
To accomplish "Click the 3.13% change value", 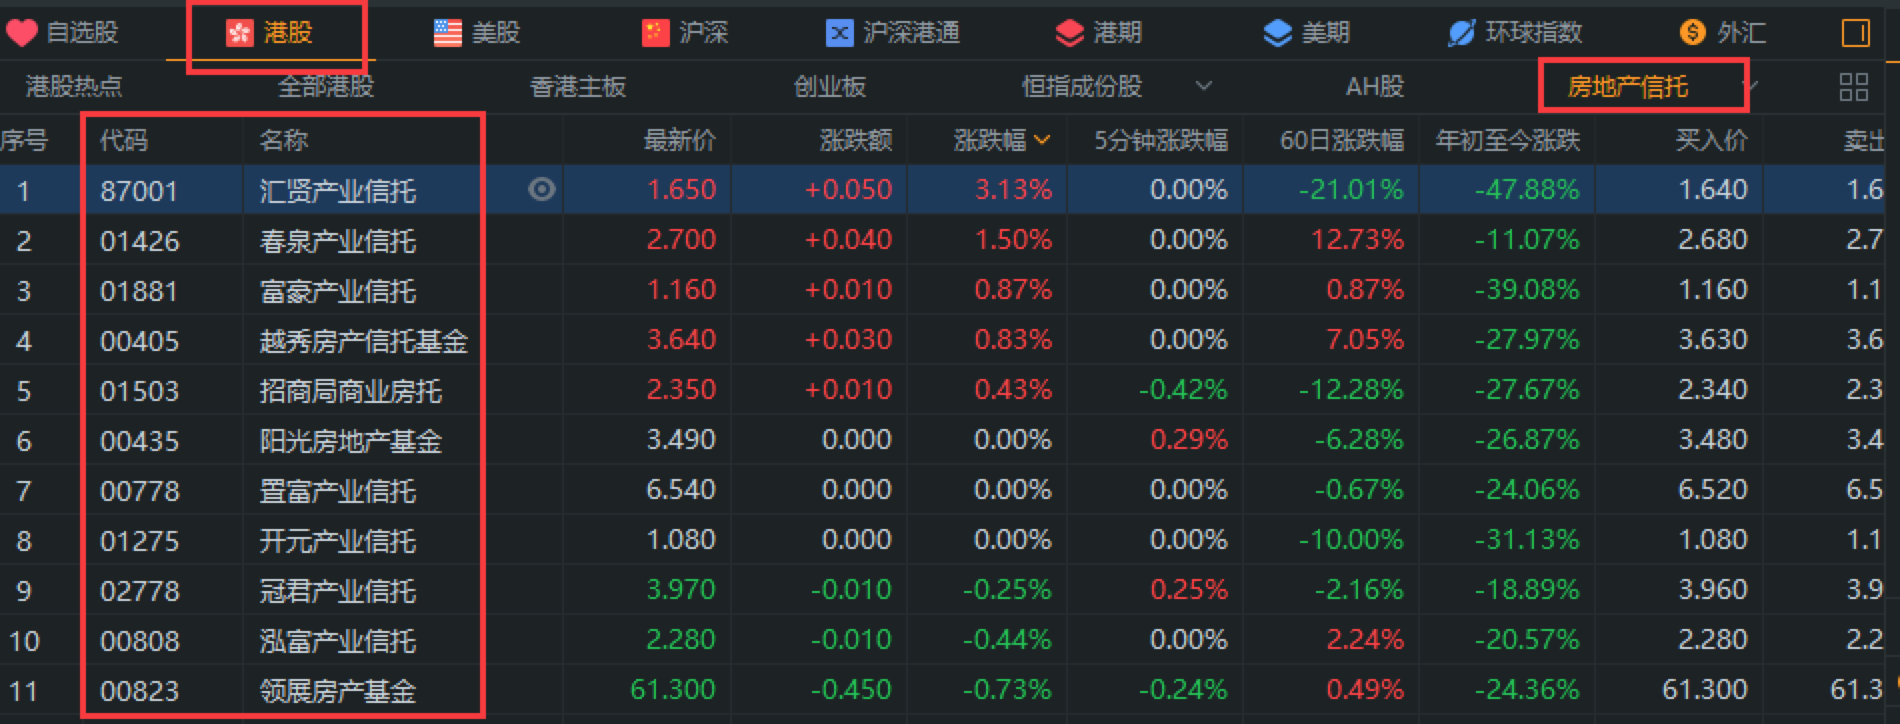I will pos(1014,189).
